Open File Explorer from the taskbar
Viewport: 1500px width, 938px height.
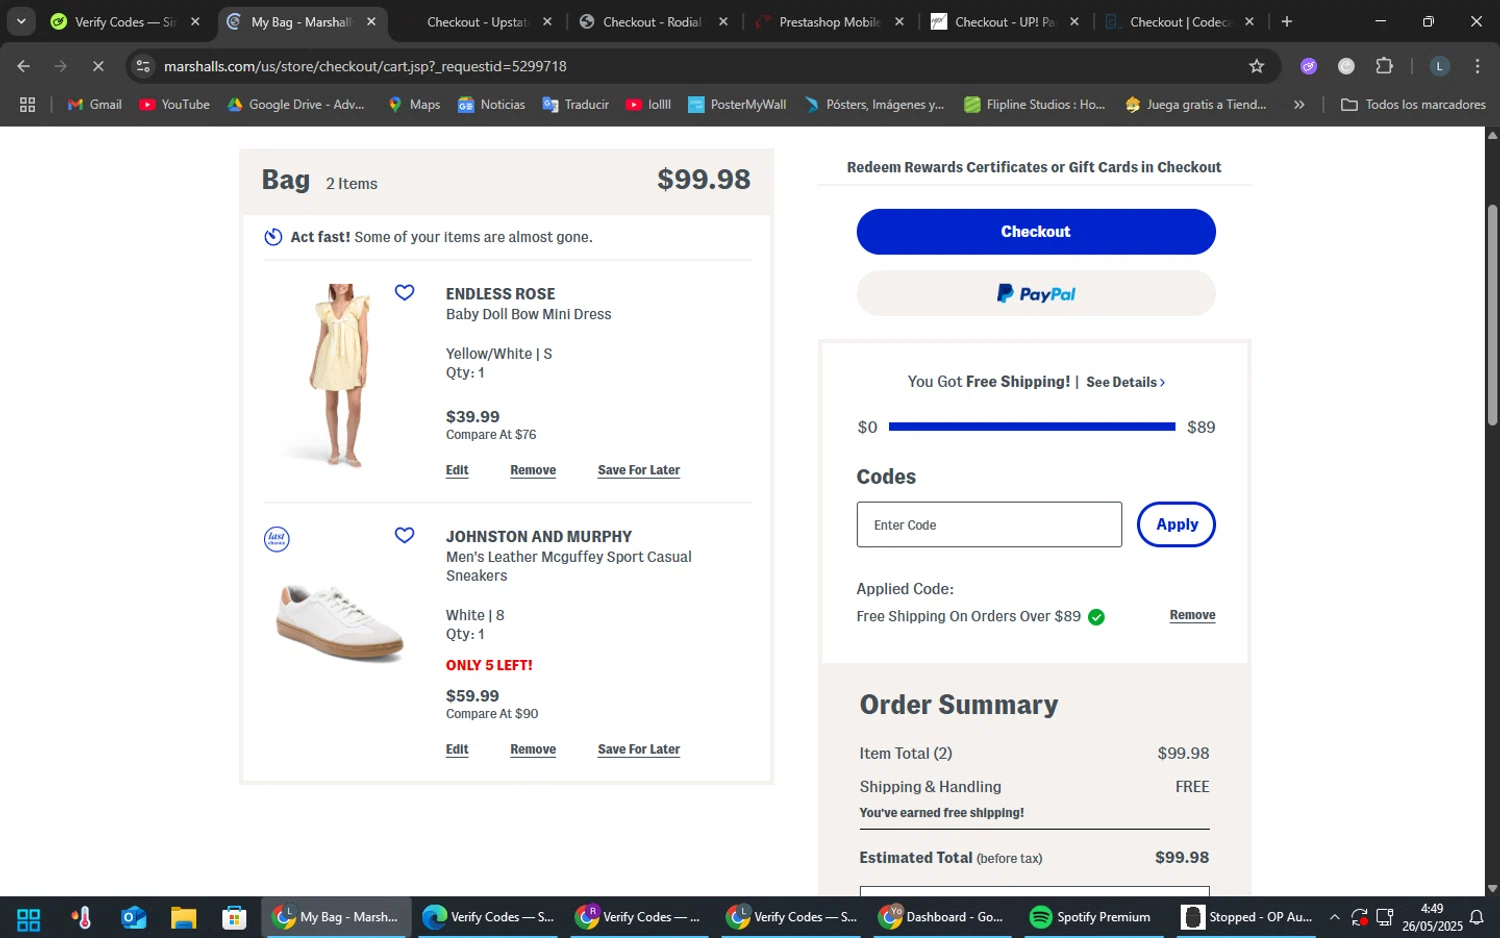[x=183, y=917]
